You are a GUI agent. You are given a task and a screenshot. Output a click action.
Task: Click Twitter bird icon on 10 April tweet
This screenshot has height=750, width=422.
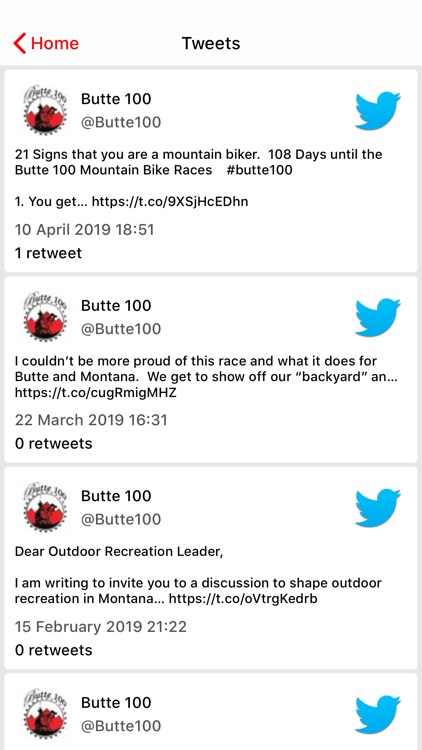tap(378, 111)
